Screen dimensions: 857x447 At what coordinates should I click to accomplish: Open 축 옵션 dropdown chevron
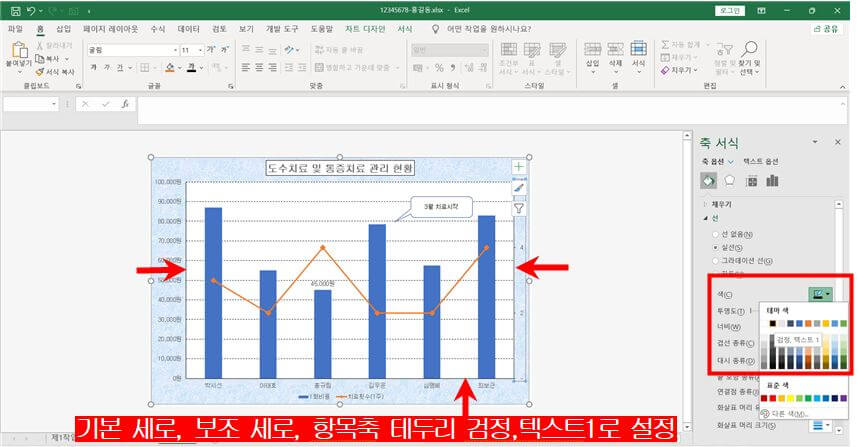click(x=731, y=162)
